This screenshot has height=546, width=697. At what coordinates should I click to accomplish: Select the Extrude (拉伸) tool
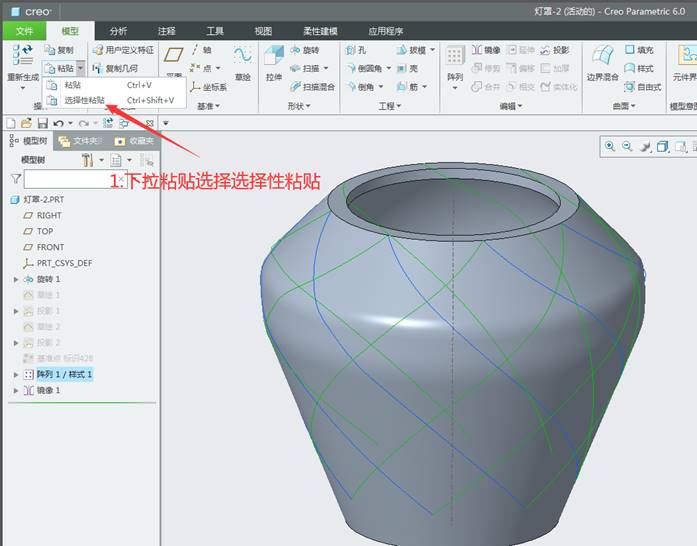pos(274,58)
